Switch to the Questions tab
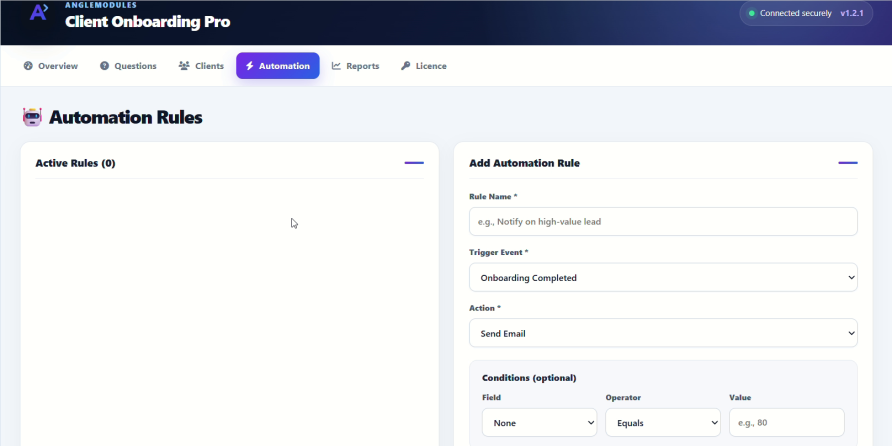The height and width of the screenshot is (446, 892). pyautogui.click(x=128, y=66)
